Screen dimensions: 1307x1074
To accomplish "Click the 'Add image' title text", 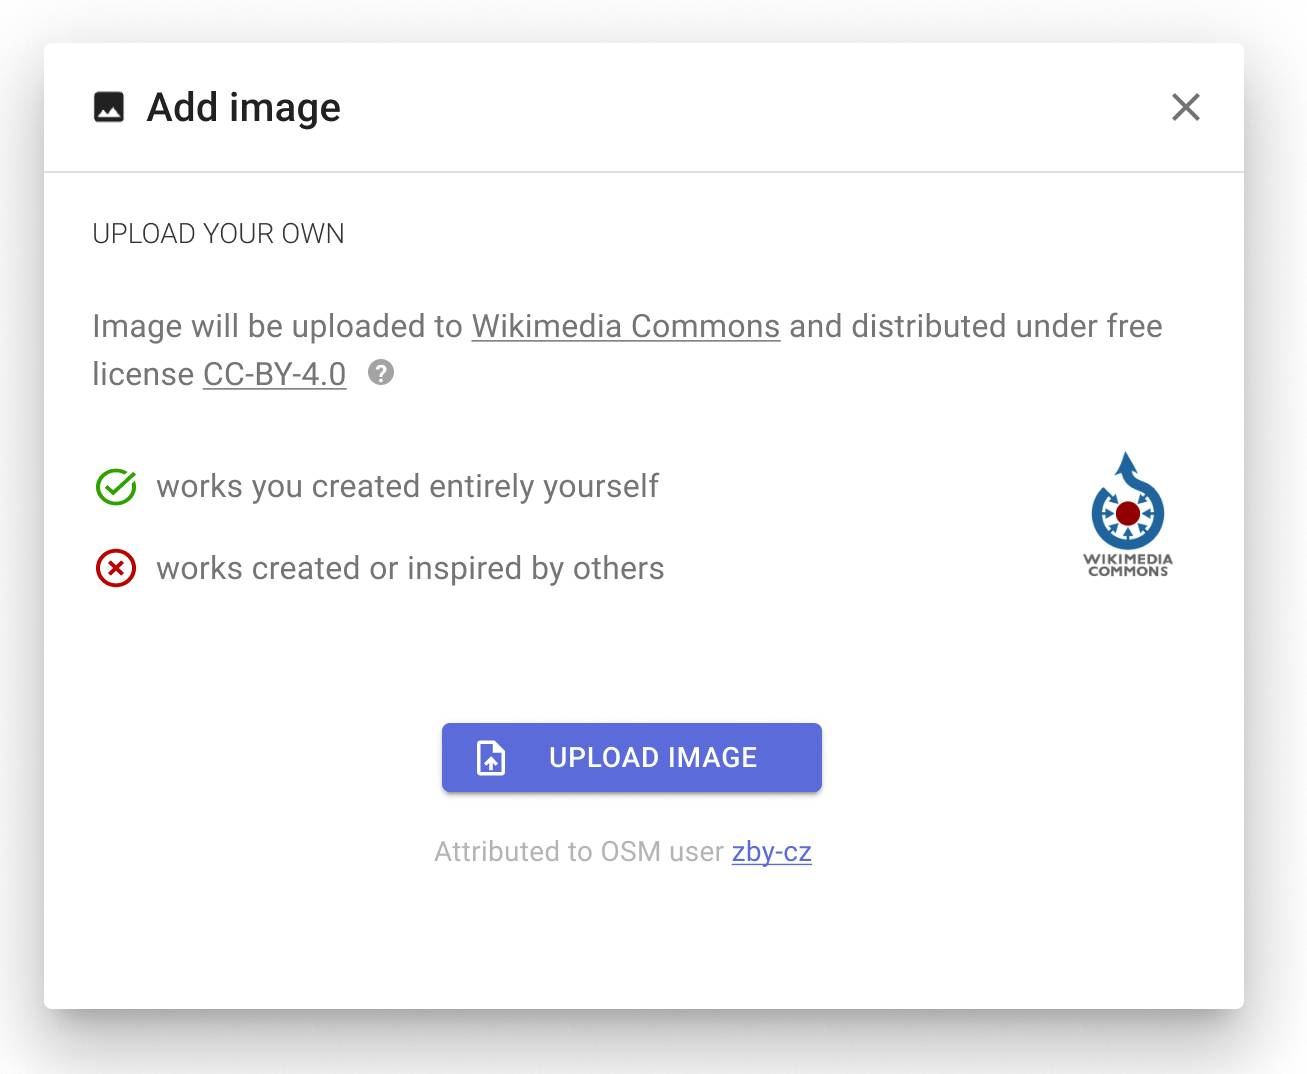I will point(244,108).
